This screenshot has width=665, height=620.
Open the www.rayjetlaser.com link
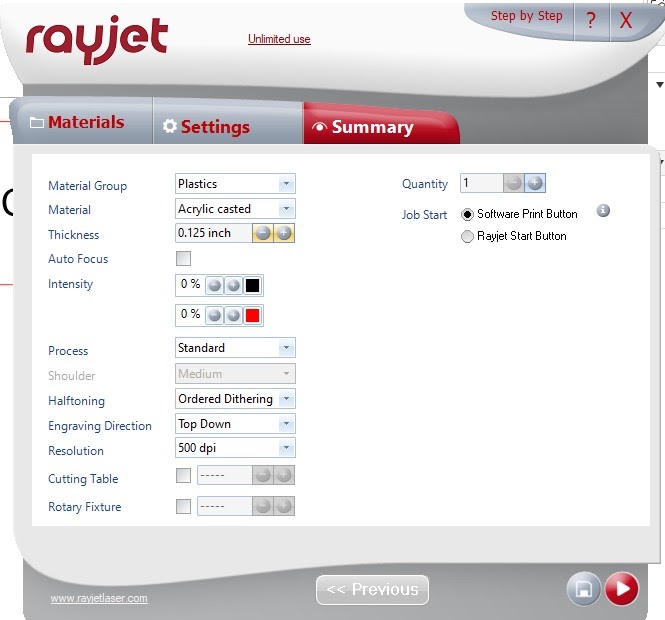99,598
